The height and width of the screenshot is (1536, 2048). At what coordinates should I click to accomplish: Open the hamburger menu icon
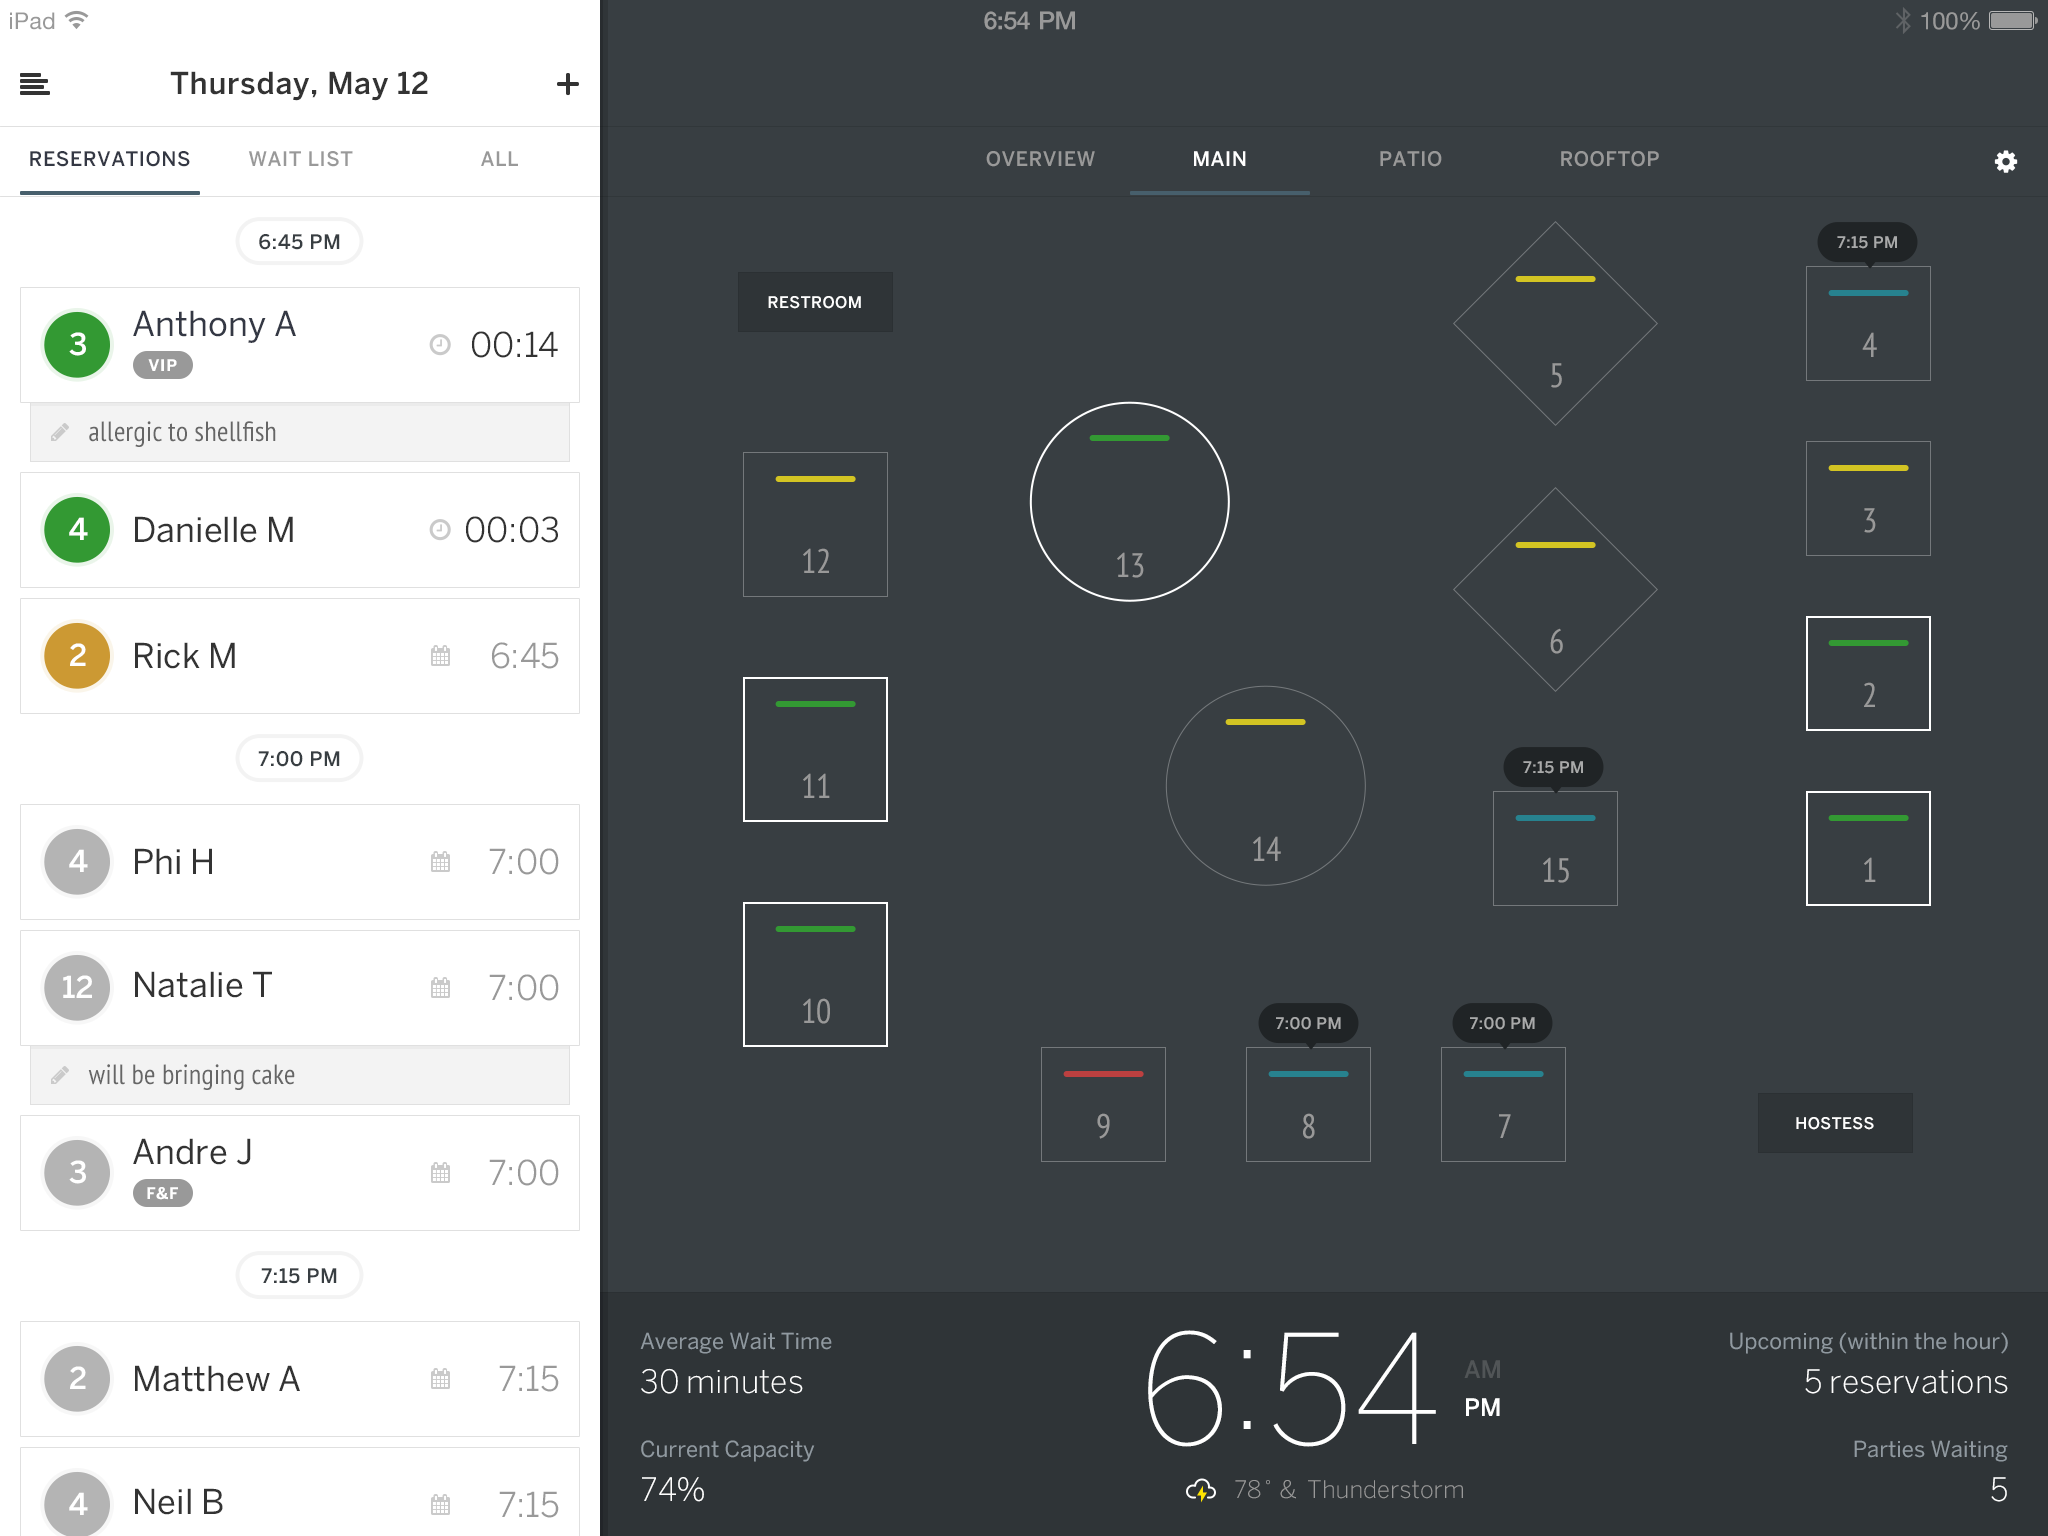pyautogui.click(x=35, y=84)
